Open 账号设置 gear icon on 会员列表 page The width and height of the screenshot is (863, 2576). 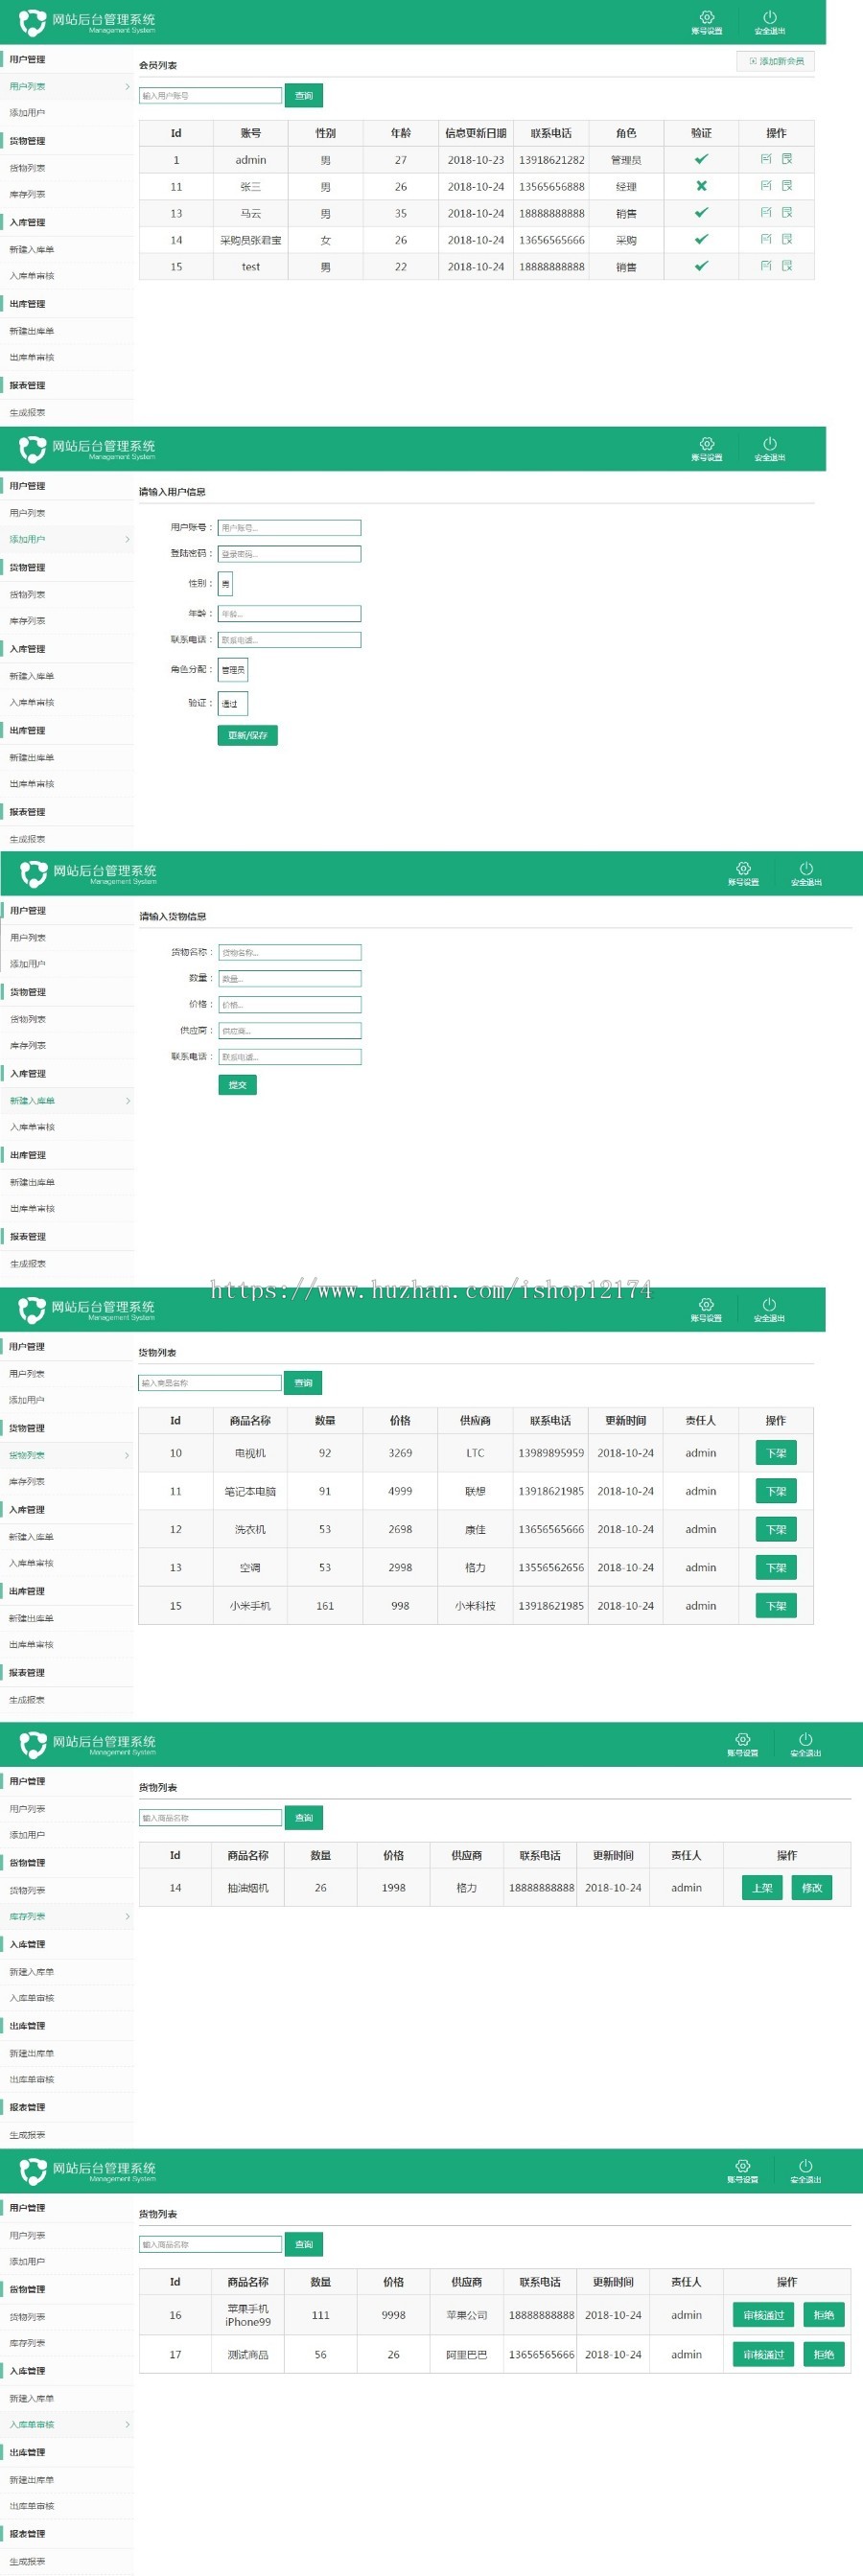[x=706, y=17]
